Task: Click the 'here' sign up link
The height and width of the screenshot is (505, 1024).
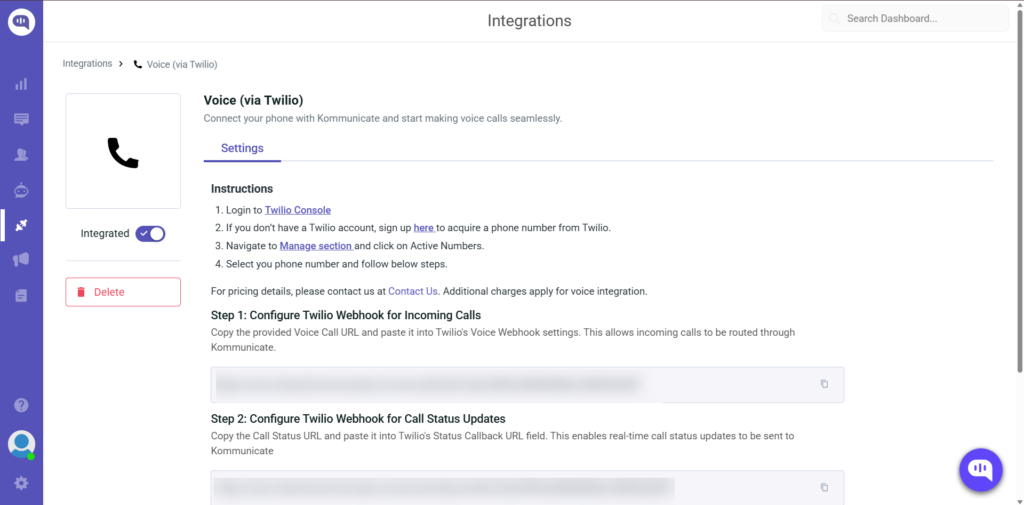Action: (x=424, y=228)
